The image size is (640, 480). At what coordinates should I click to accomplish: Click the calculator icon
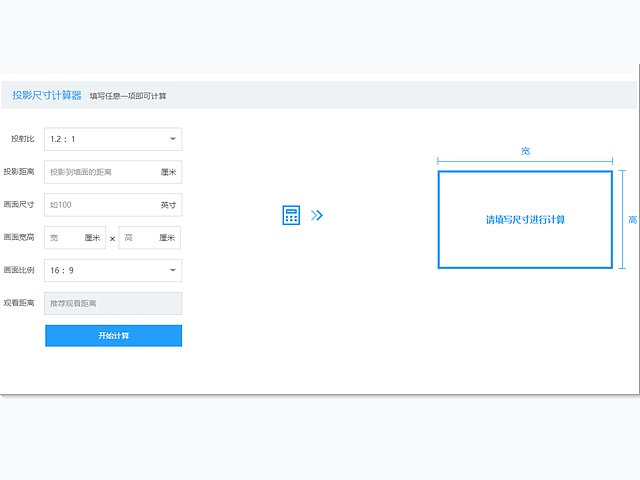coord(291,215)
